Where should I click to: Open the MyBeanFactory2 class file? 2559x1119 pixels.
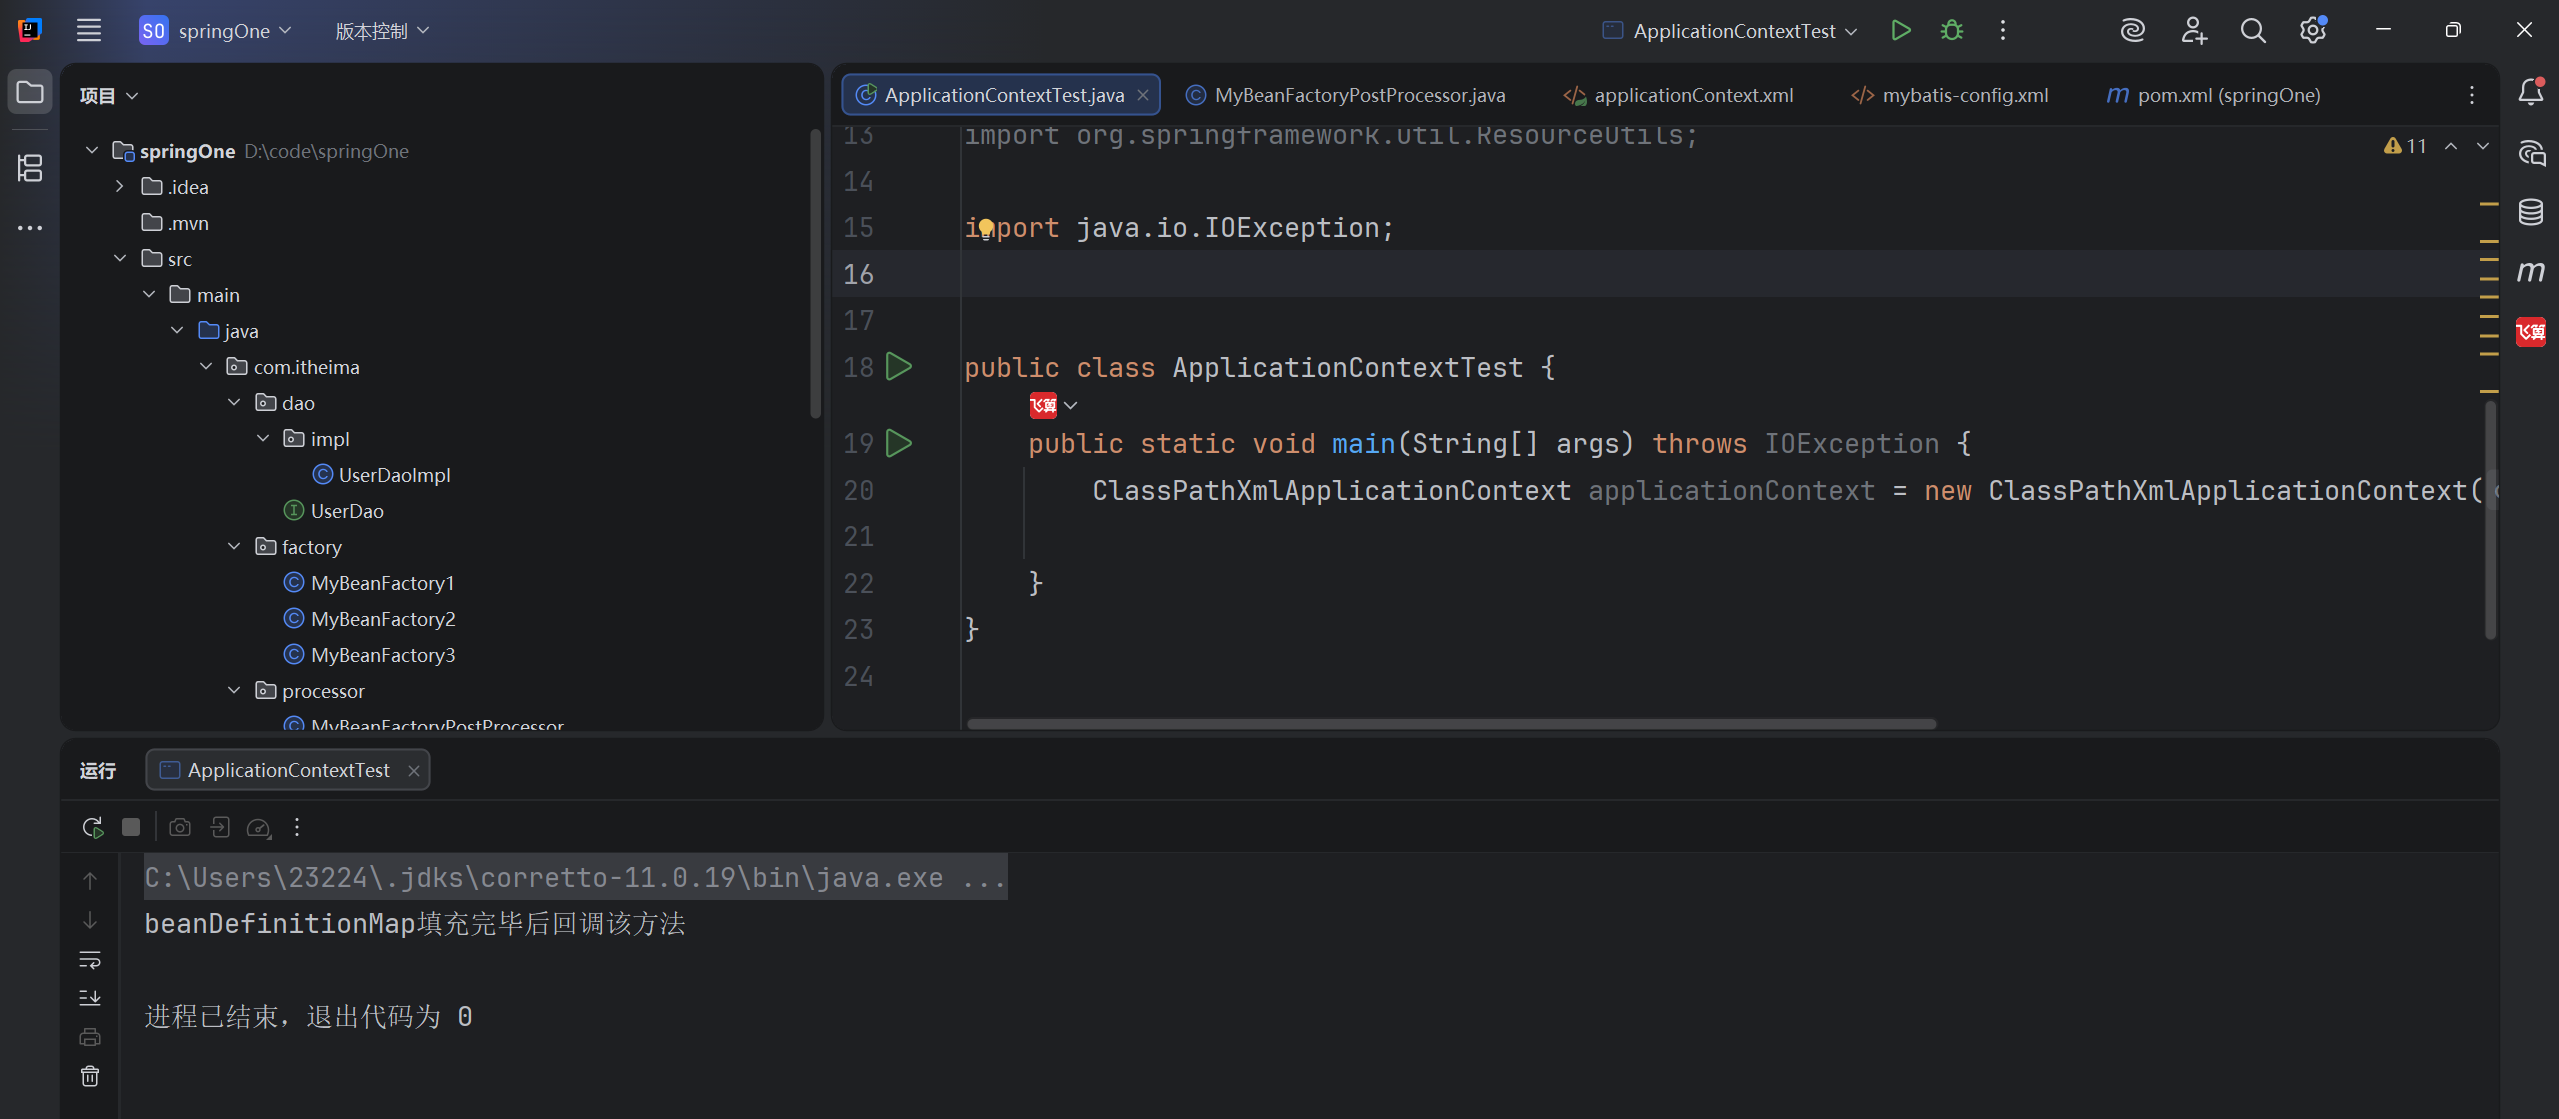pos(382,619)
